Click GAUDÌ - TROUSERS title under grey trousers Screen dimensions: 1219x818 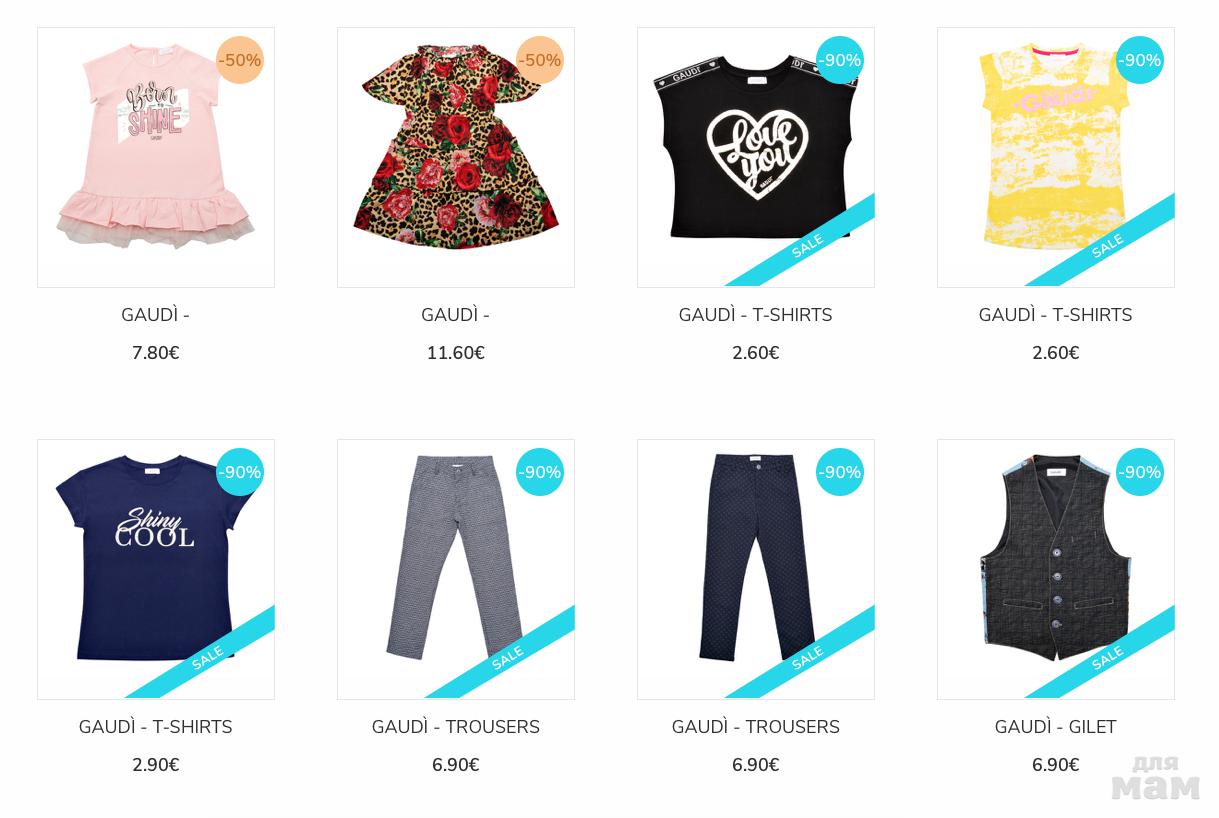456,727
